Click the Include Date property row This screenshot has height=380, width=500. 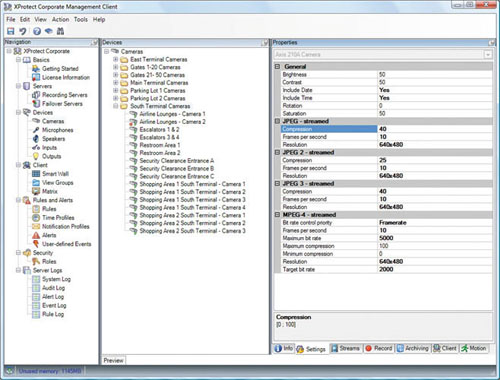coord(387,90)
